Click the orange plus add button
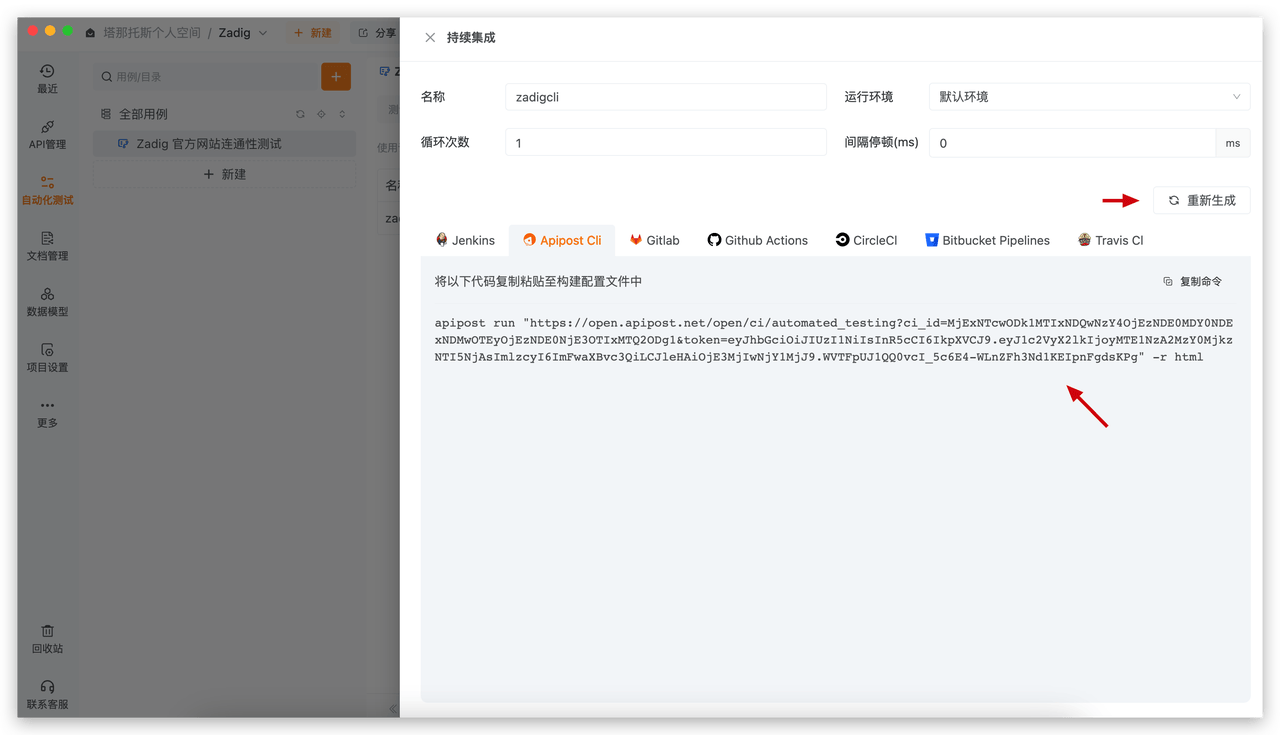The height and width of the screenshot is (735, 1280). pyautogui.click(x=335, y=76)
